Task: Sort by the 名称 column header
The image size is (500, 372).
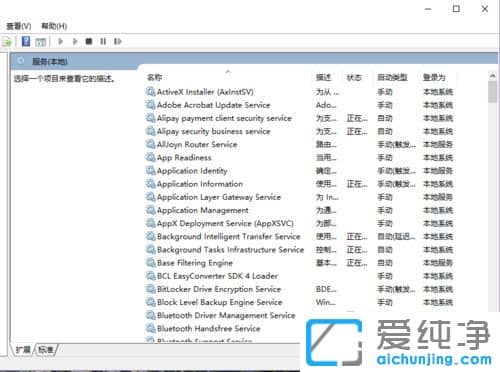Action: [154, 77]
